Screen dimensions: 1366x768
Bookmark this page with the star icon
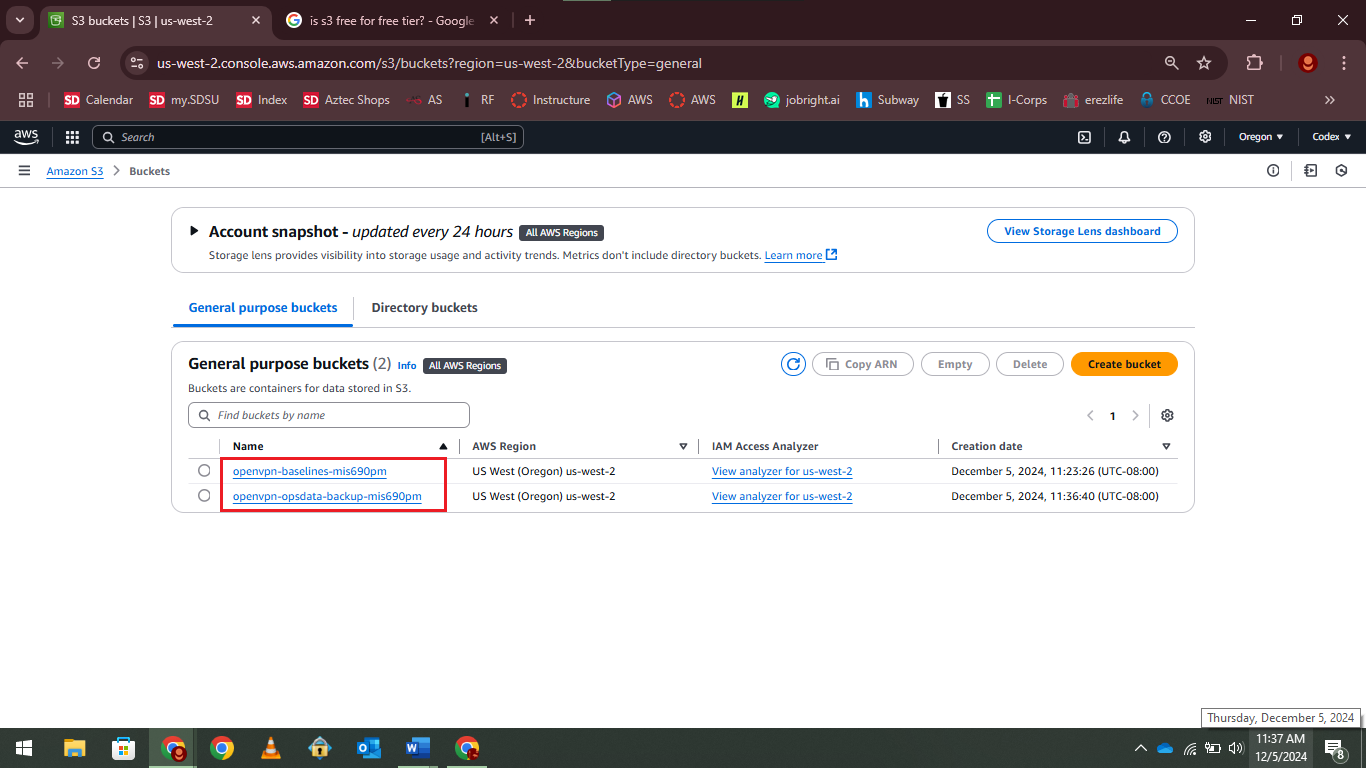[x=1204, y=63]
